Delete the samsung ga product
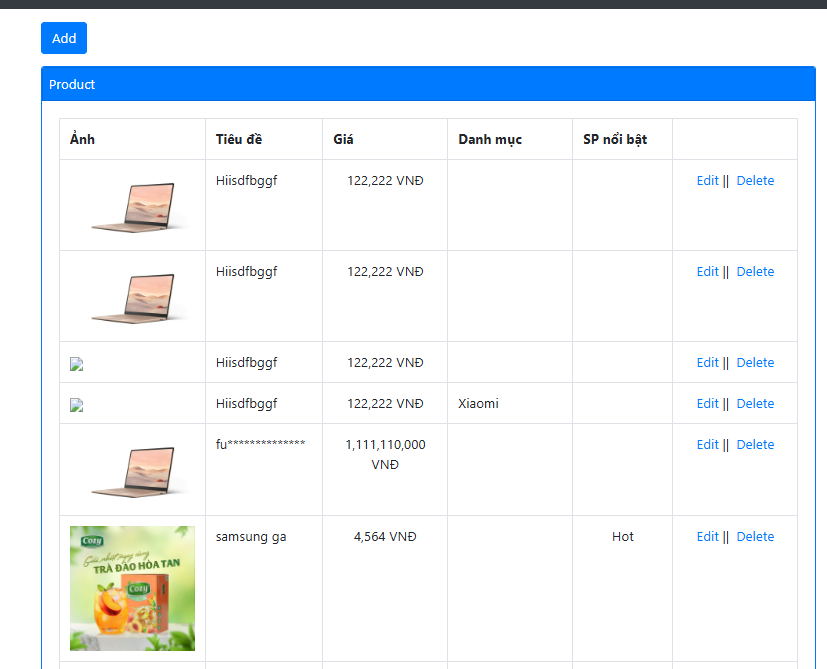Viewport: 827px width, 669px height. coord(755,537)
